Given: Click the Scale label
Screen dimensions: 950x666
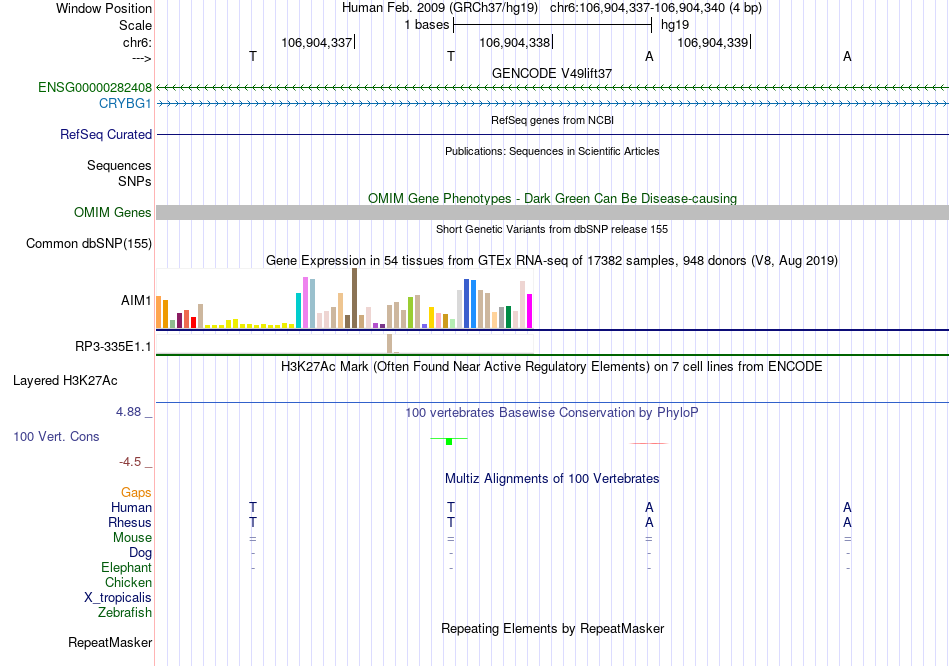Looking at the screenshot, I should 135,25.
